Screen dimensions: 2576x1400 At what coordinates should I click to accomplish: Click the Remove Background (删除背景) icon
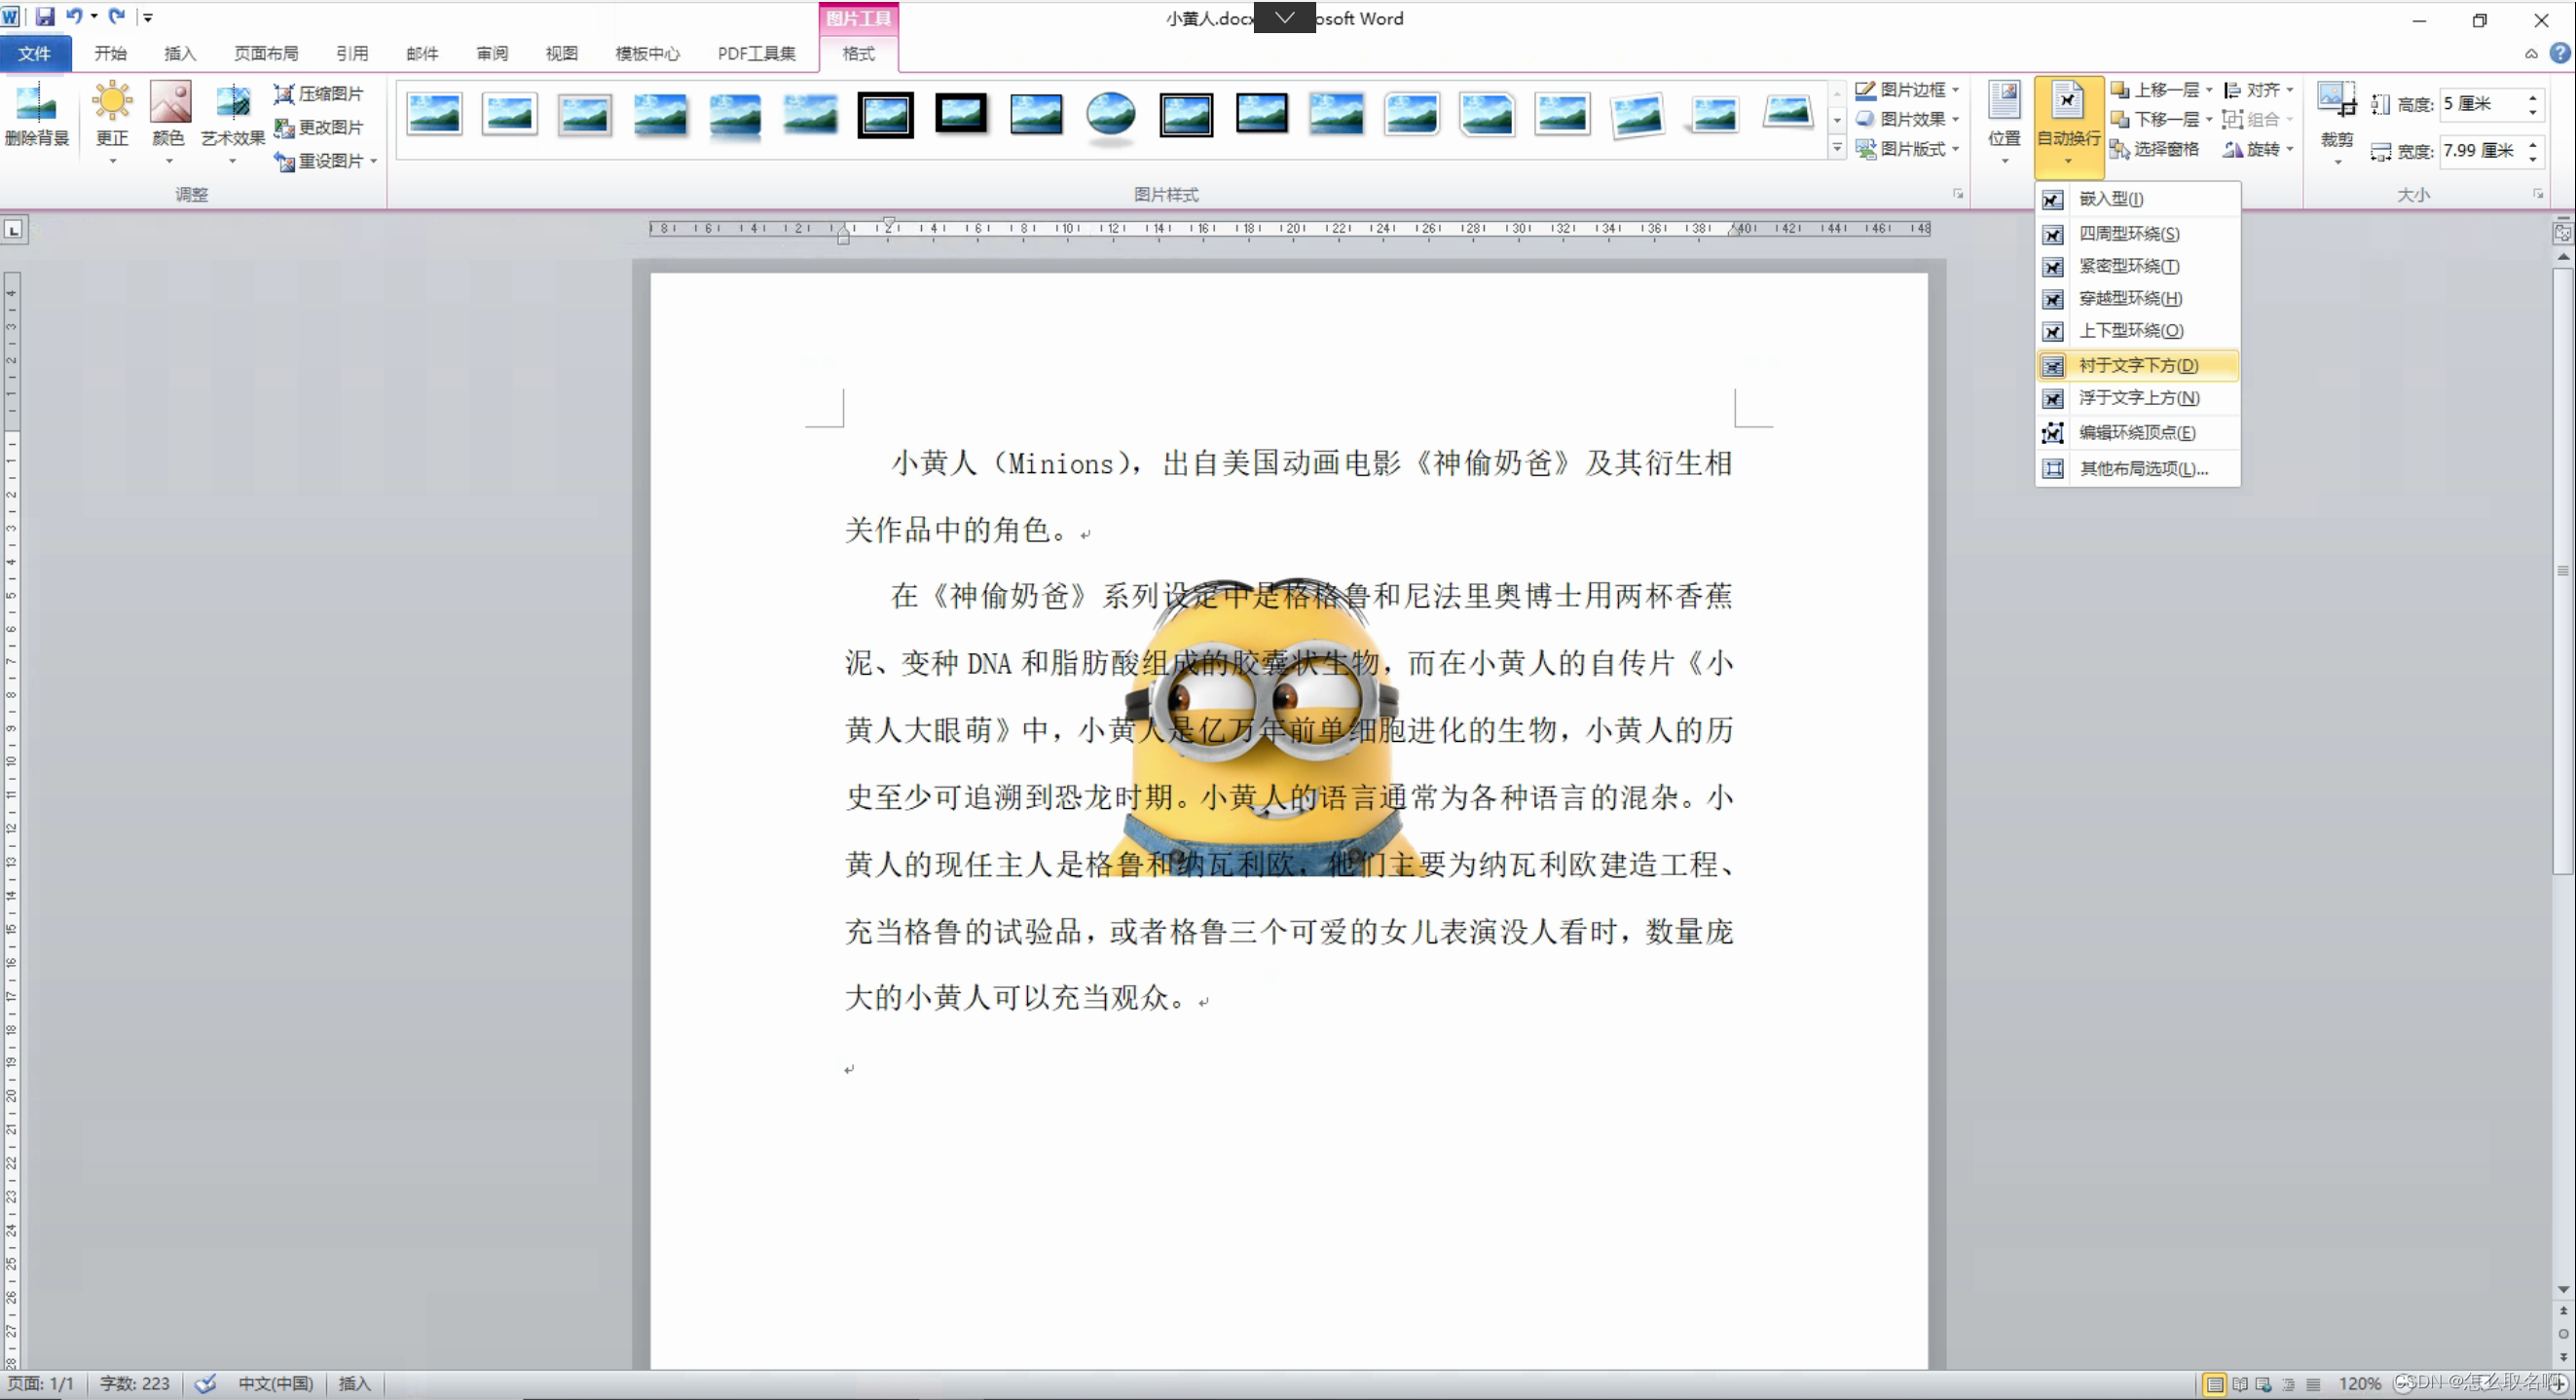click(36, 105)
